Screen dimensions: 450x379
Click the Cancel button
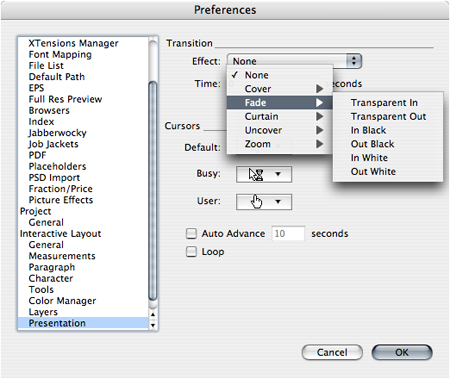tap(332, 352)
